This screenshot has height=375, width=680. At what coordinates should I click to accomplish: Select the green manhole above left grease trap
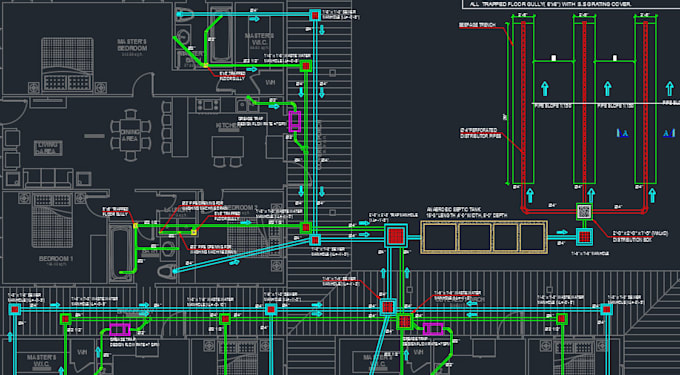[x=65, y=319]
